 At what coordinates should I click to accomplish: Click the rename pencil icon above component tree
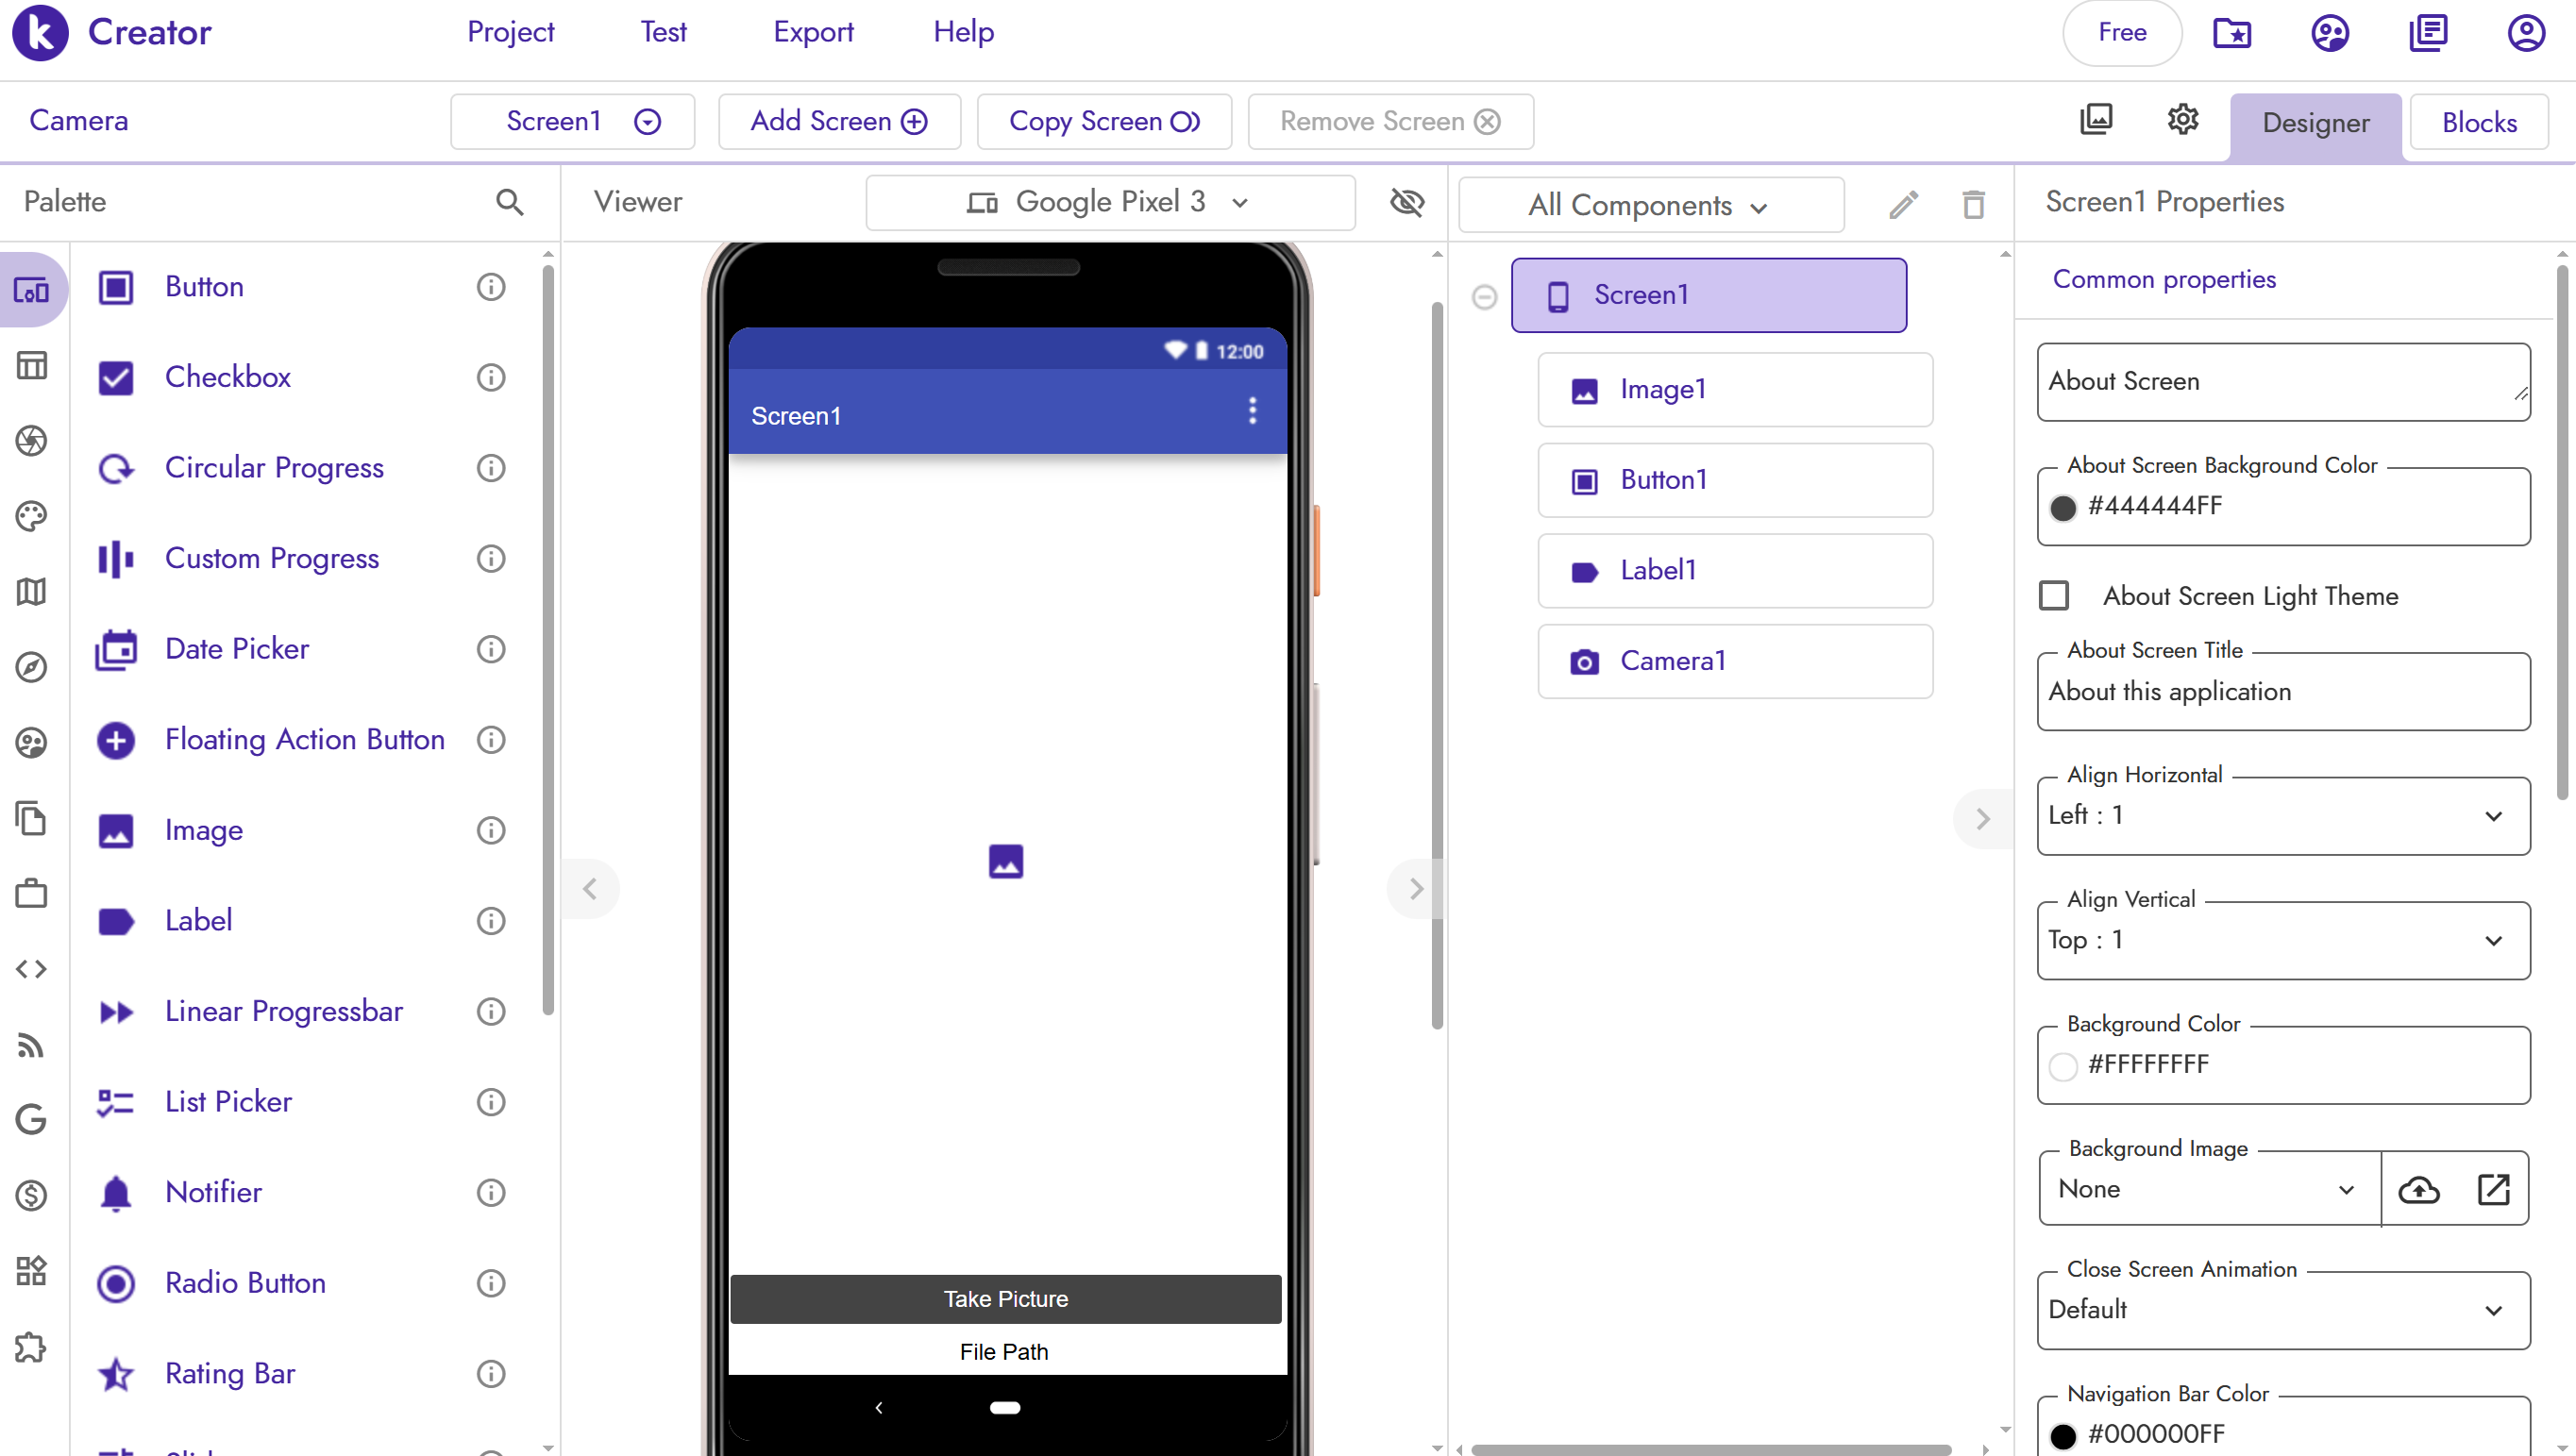tap(1903, 205)
